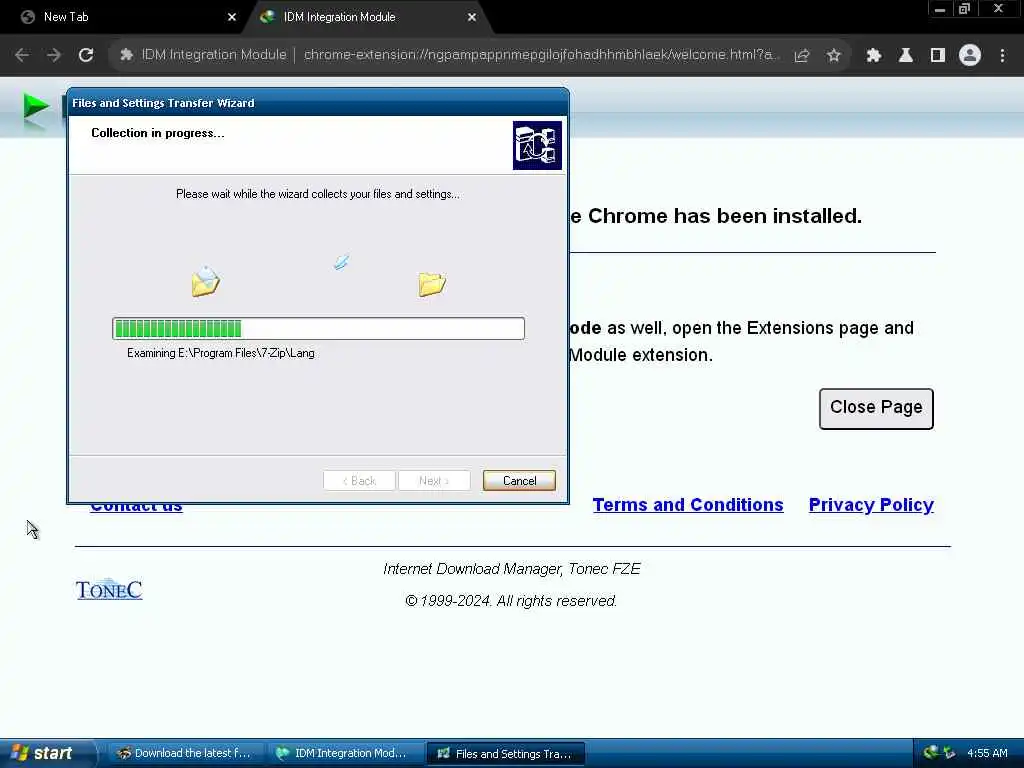Switch to Files and Settings Transfer taskbar item
The height and width of the screenshot is (768, 1024).
505,754
